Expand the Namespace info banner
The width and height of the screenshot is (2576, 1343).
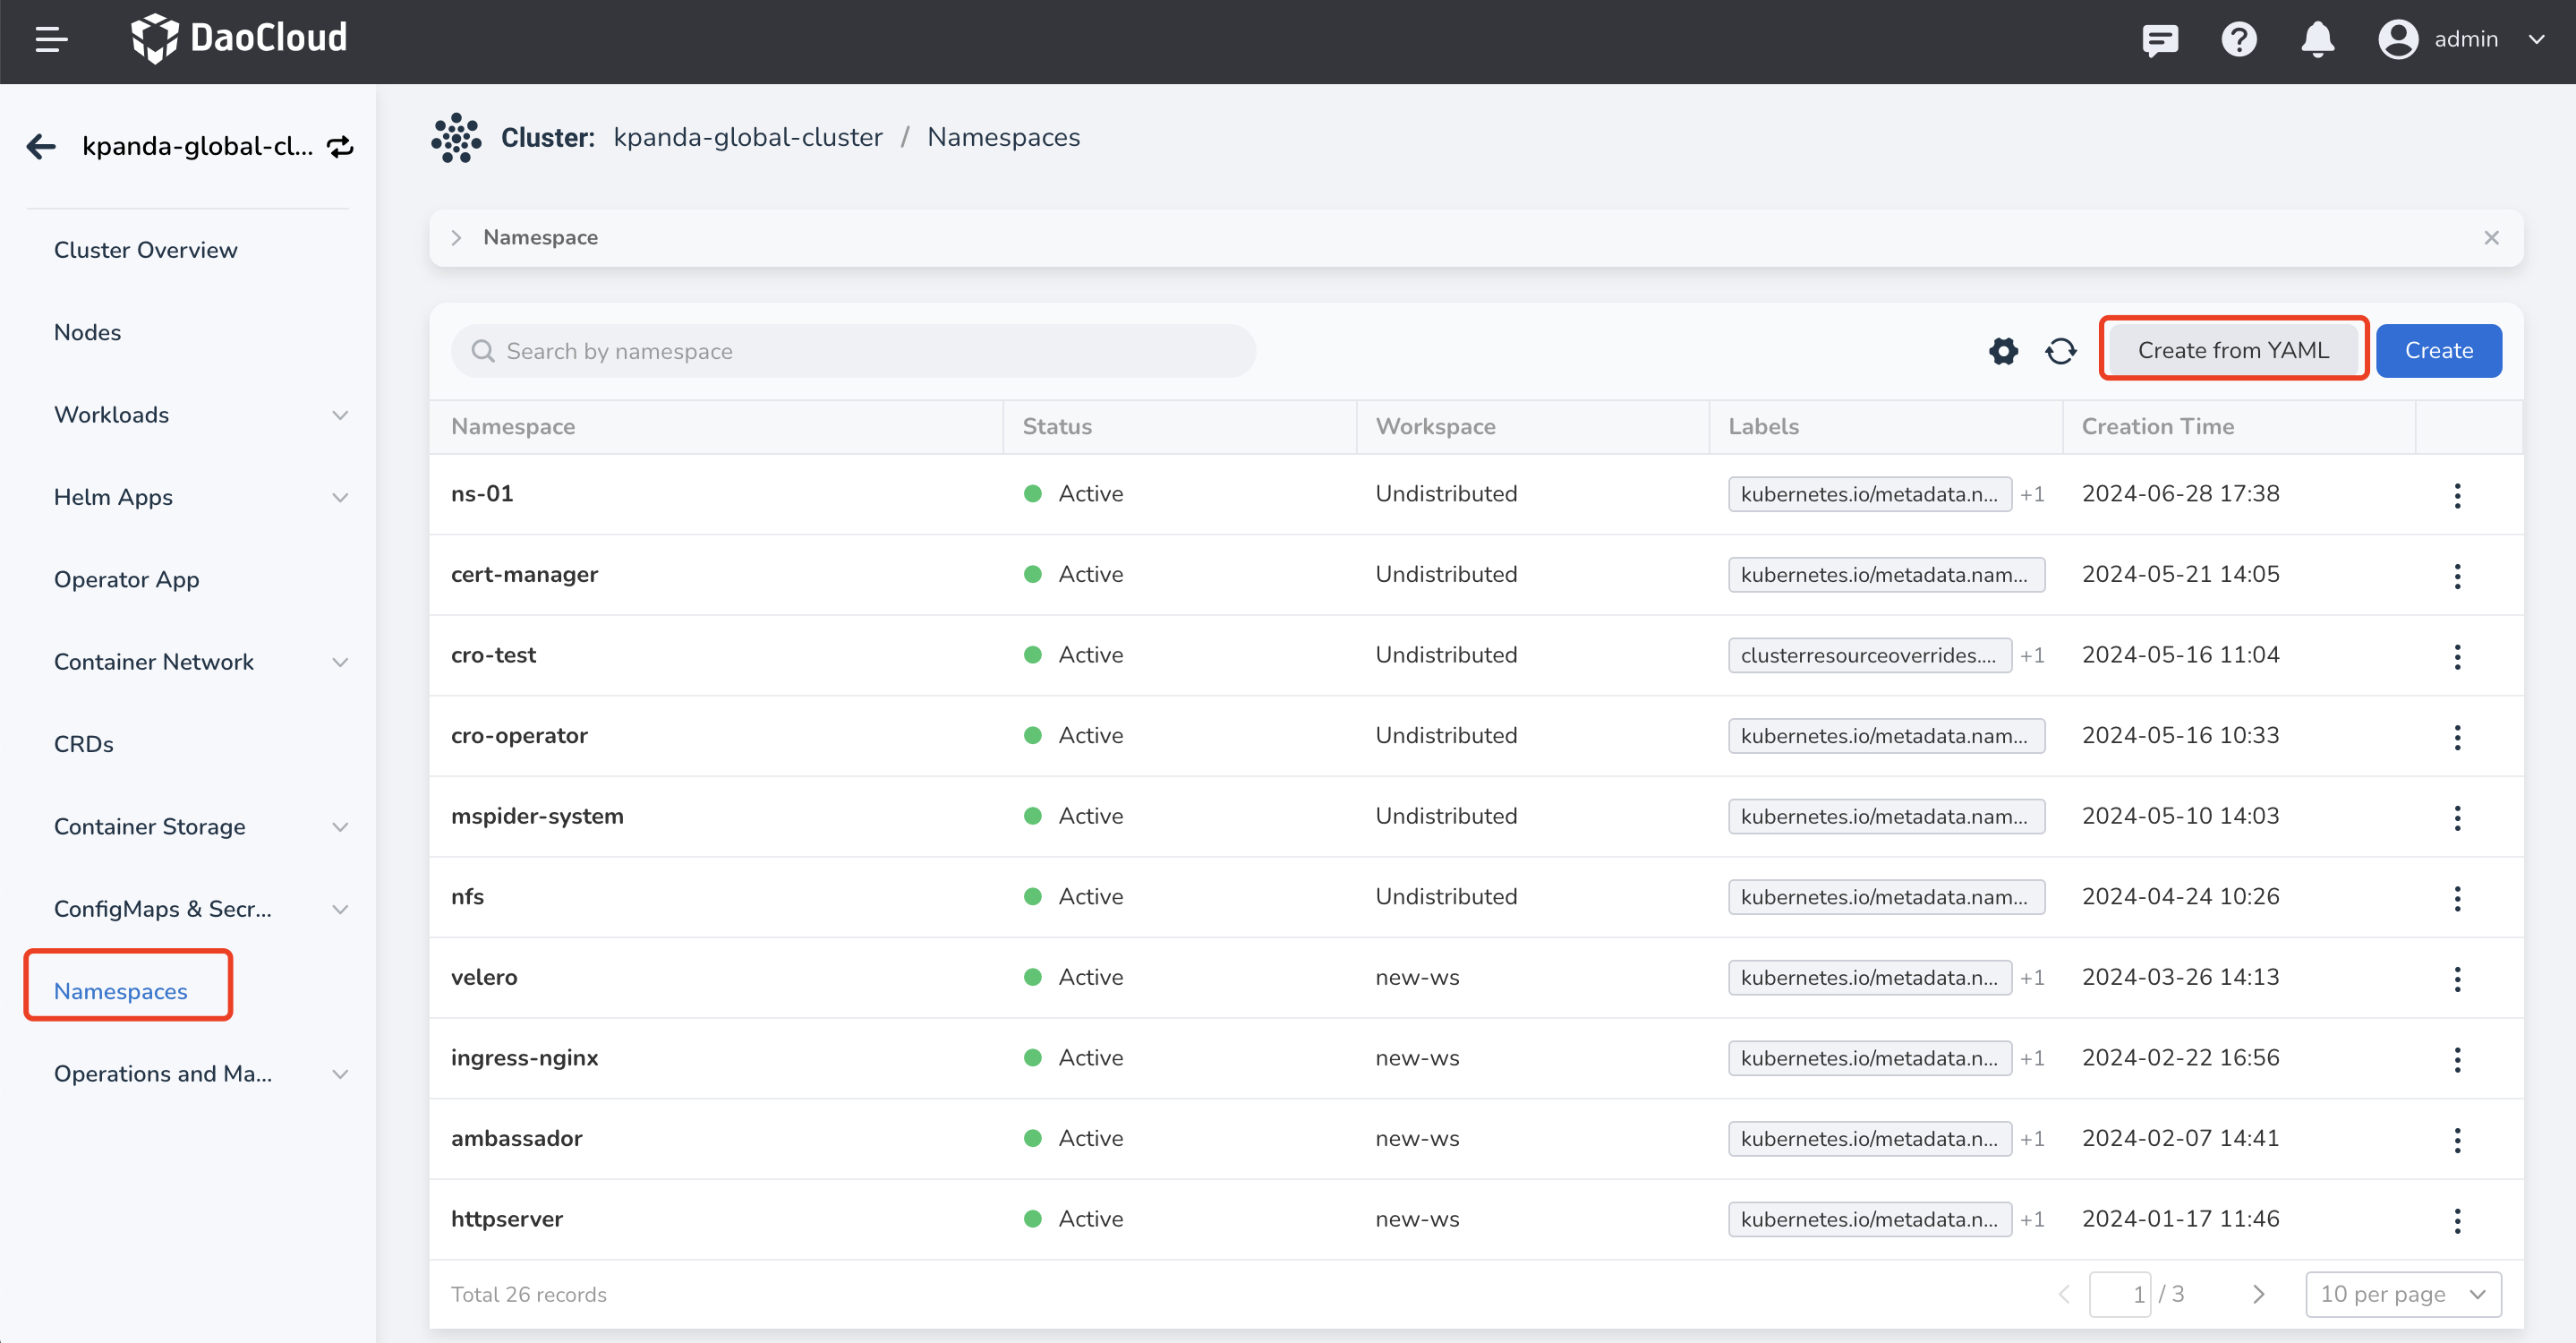click(x=456, y=238)
